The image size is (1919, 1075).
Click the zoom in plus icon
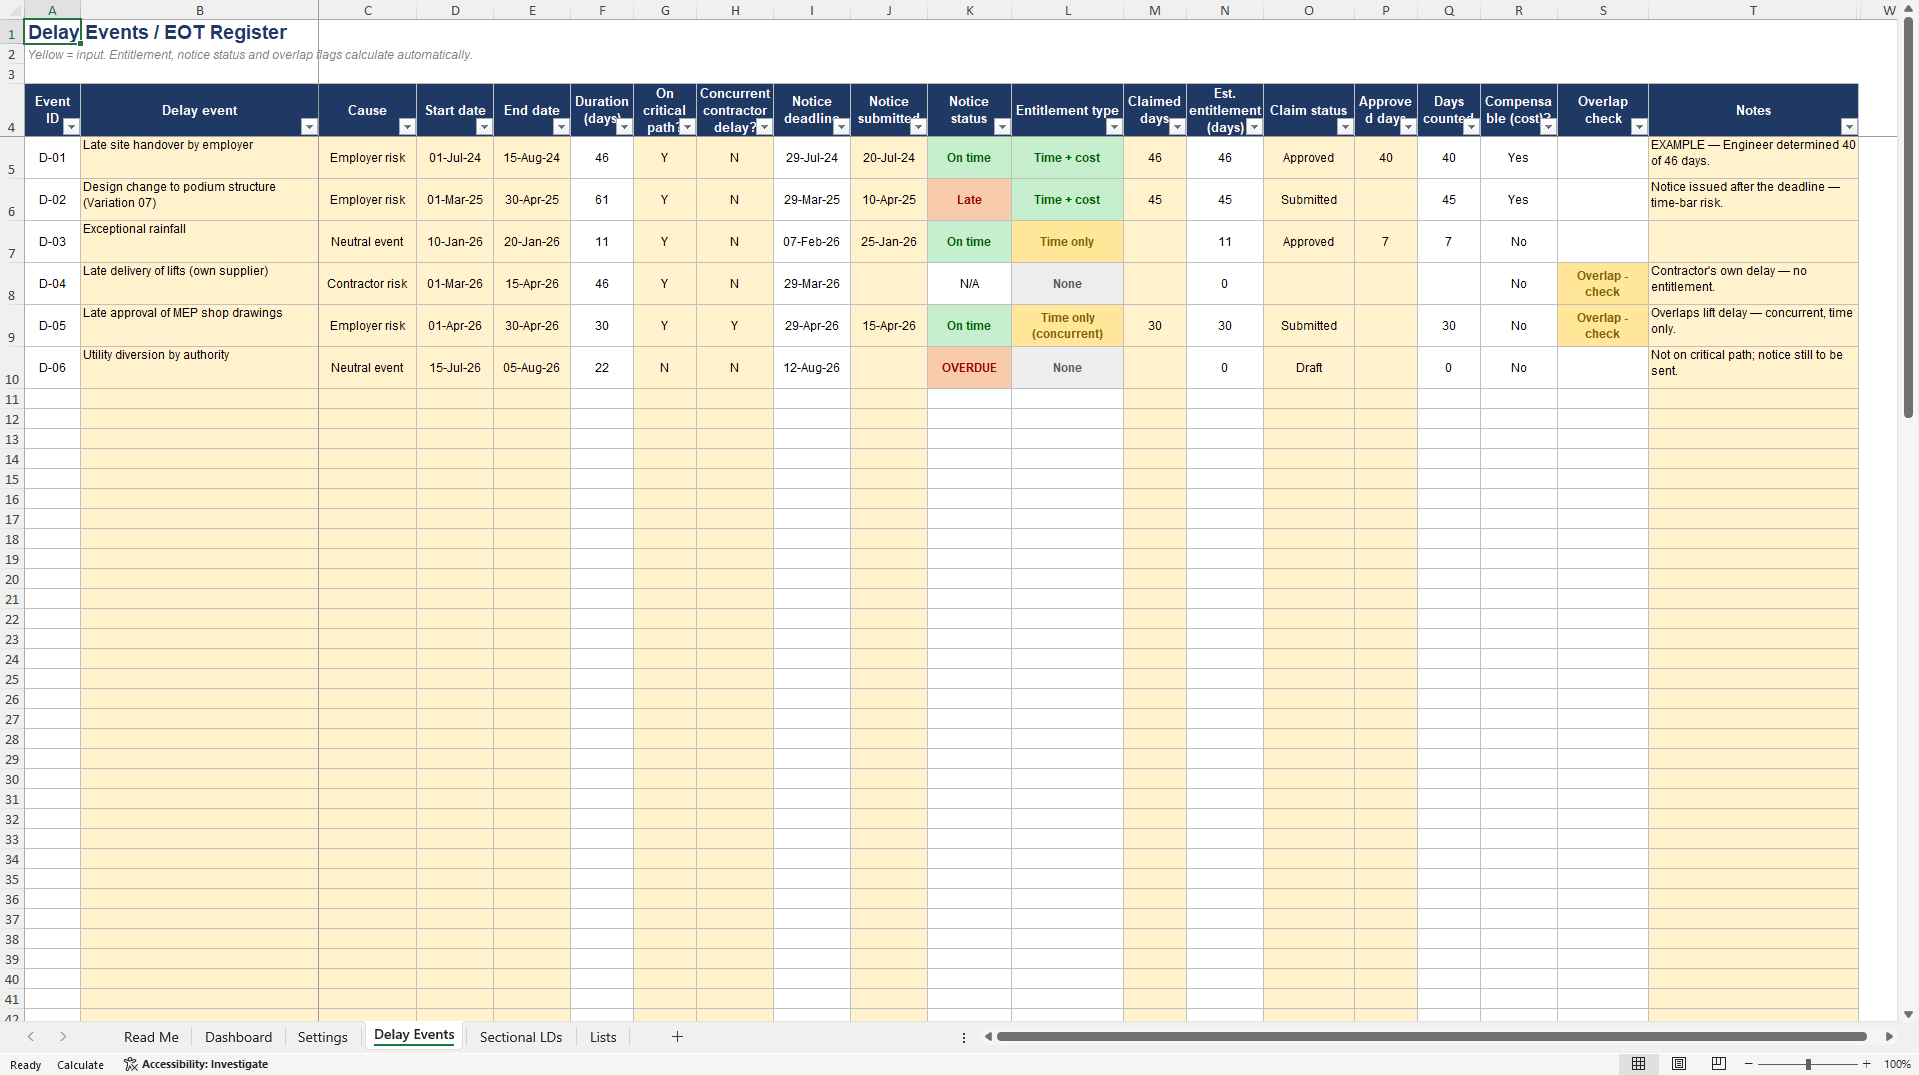point(1866,1064)
